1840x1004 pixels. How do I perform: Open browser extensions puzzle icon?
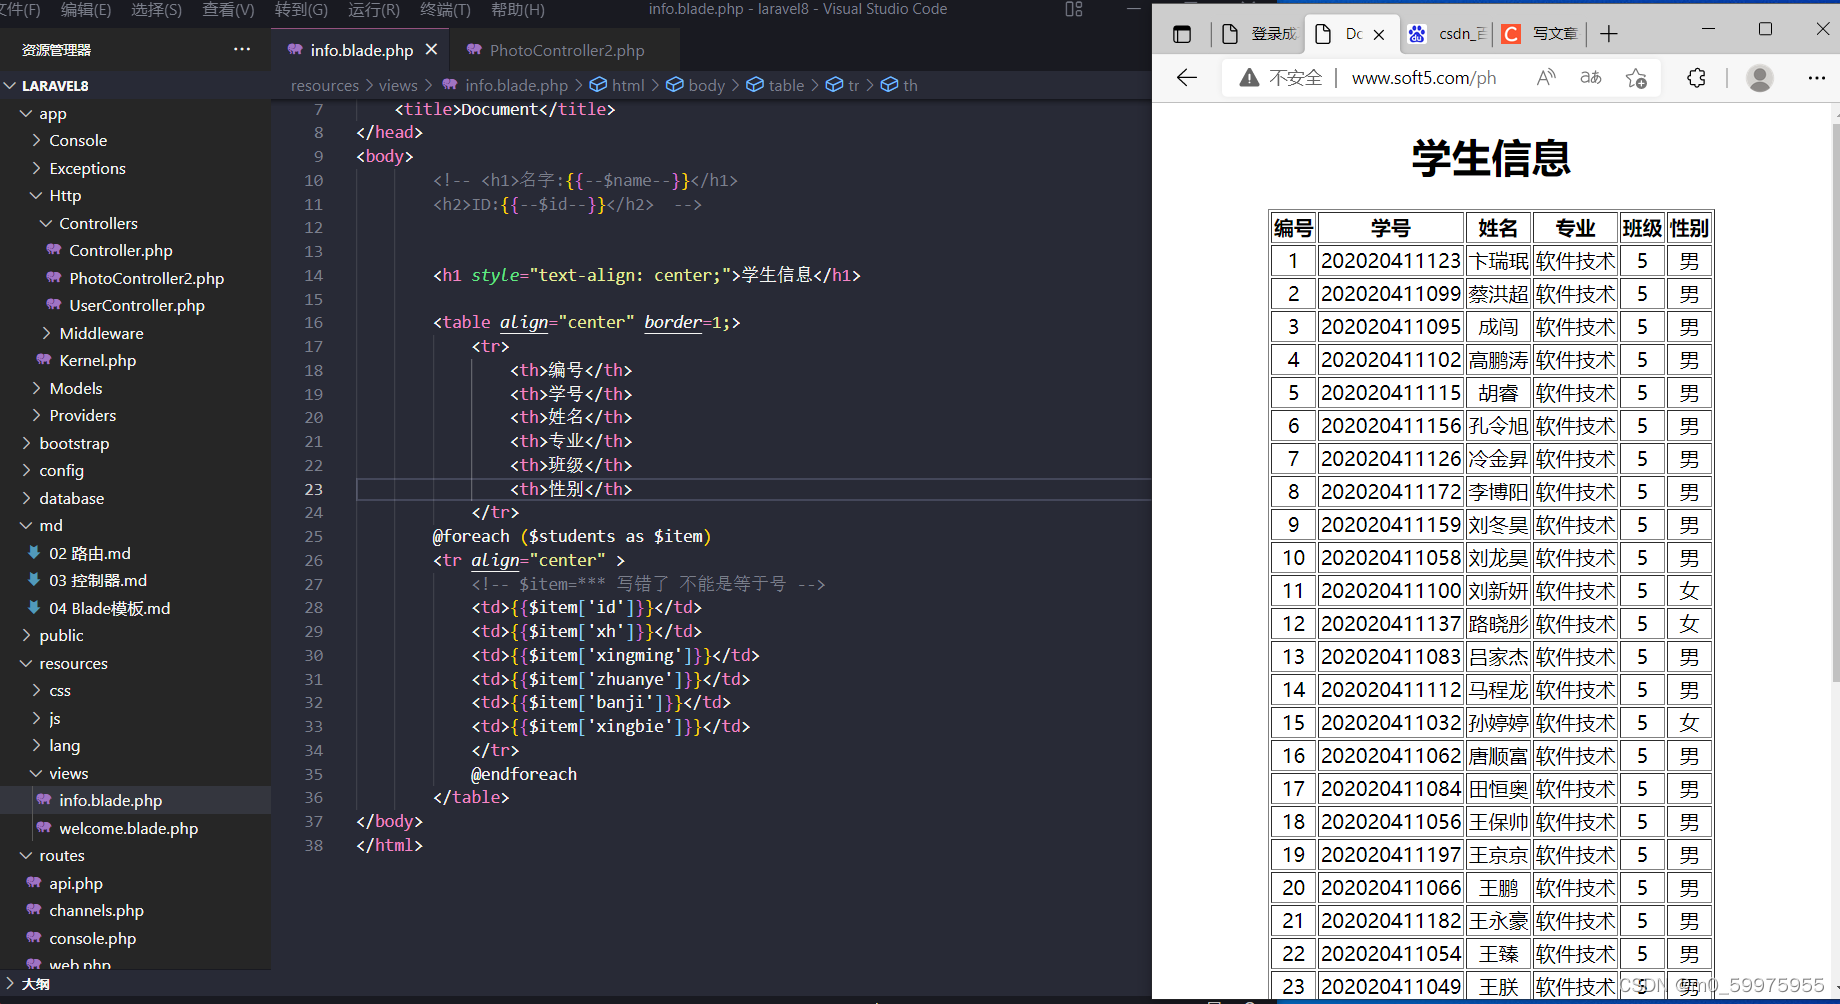click(1697, 78)
